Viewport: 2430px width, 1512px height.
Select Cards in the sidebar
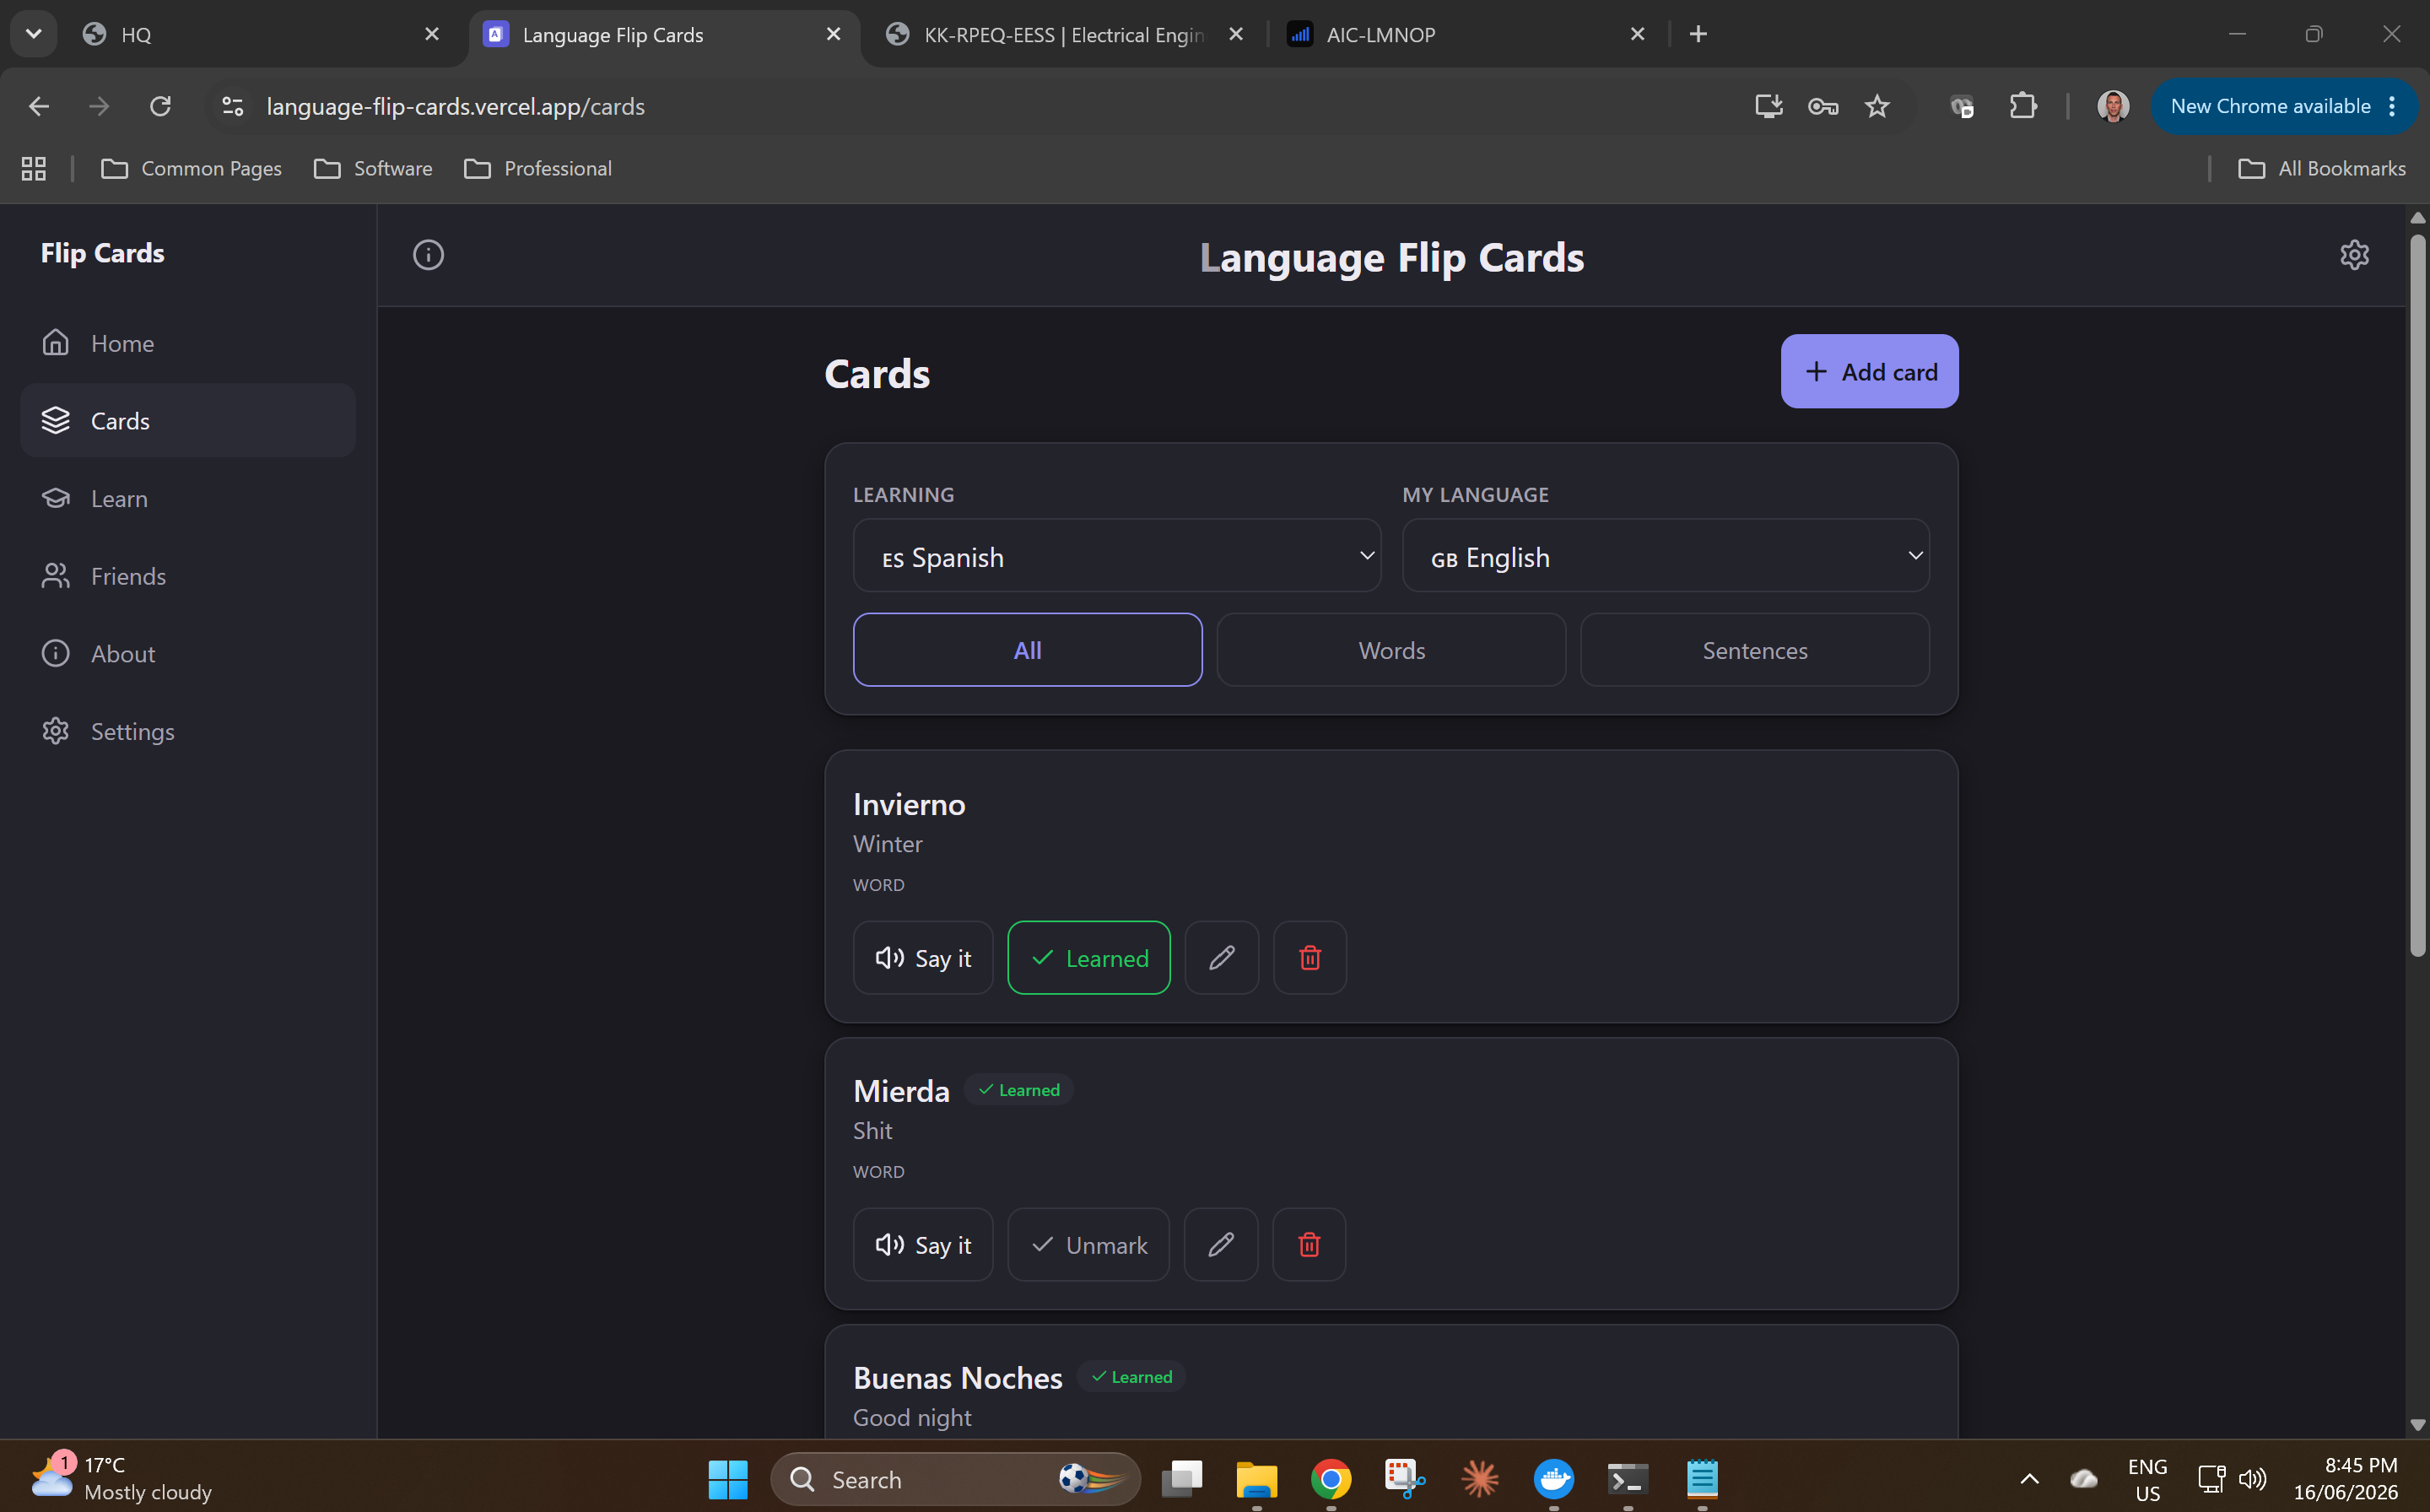pyautogui.click(x=188, y=421)
